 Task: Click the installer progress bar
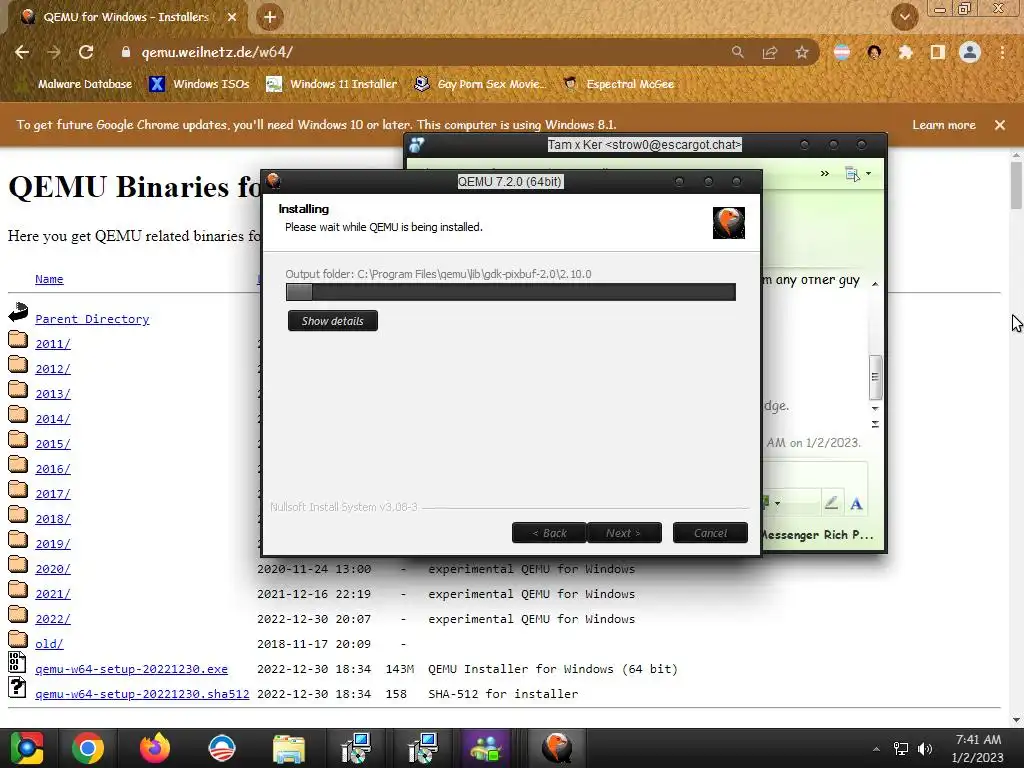511,292
